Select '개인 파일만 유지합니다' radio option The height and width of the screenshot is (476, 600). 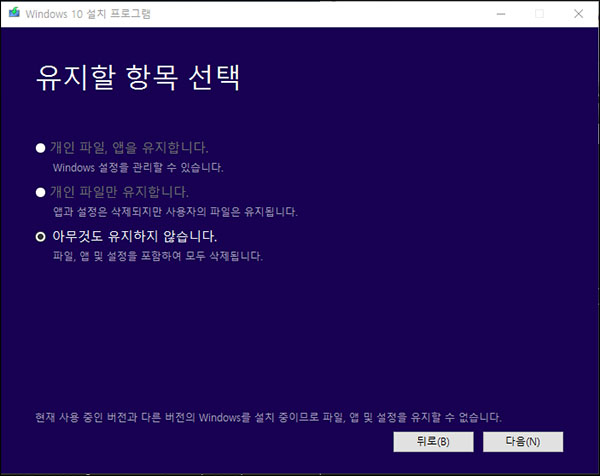pos(40,192)
